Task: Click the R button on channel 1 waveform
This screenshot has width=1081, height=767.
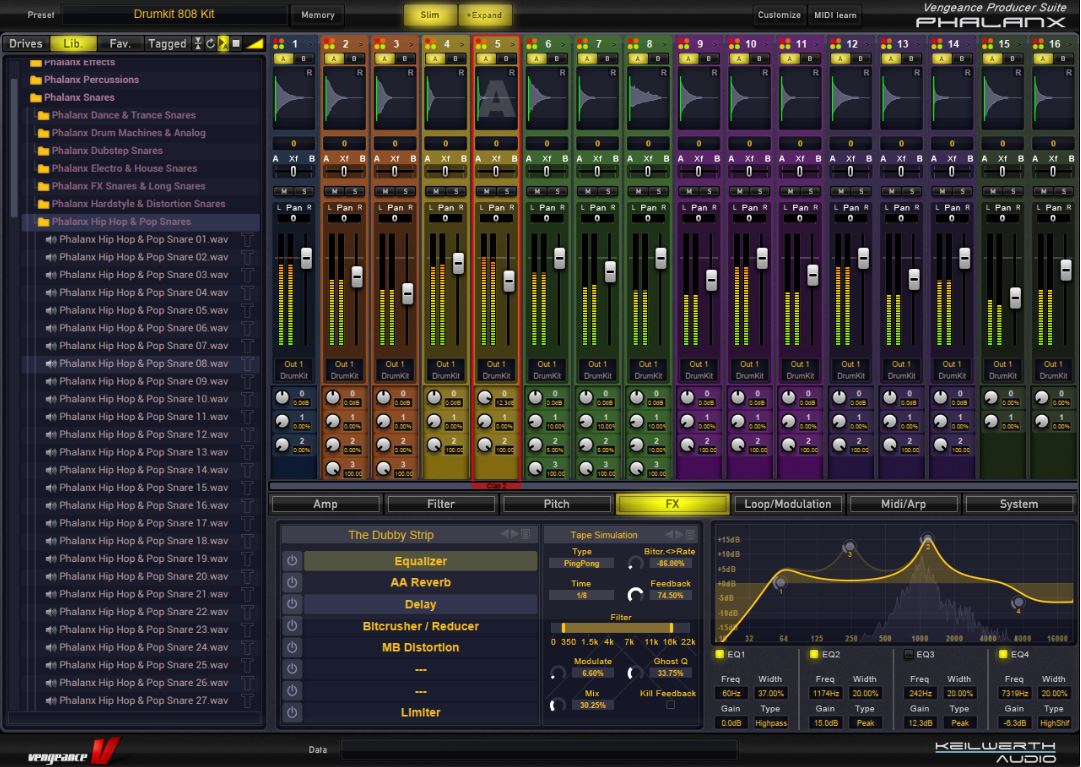Action: click(x=309, y=73)
